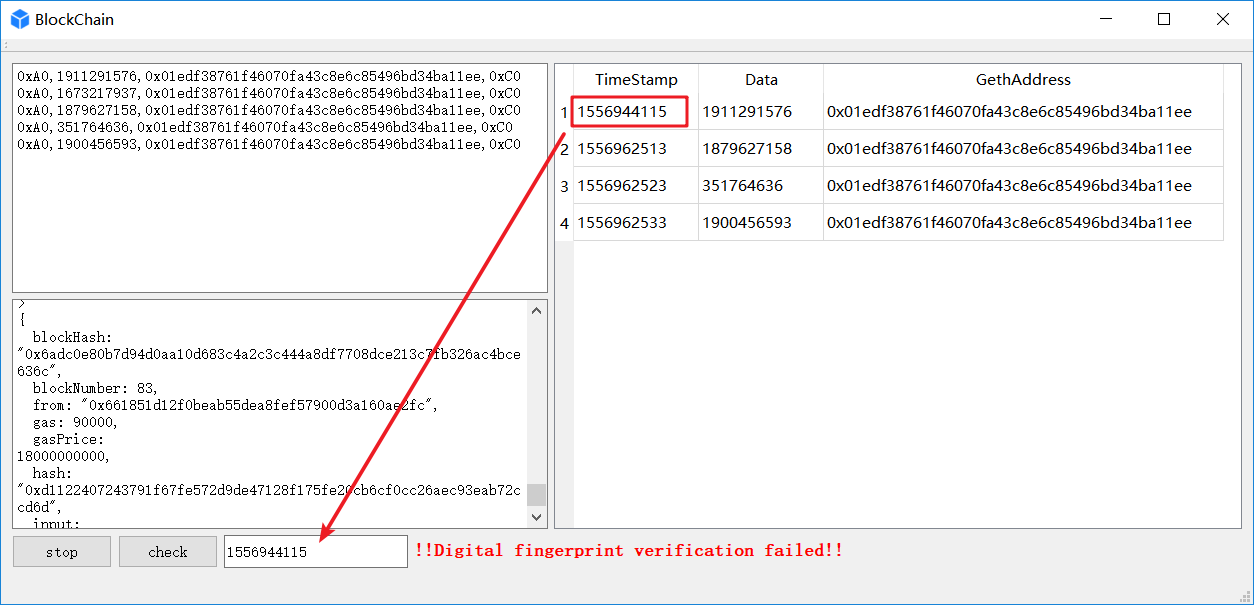Image resolution: width=1254 pixels, height=605 pixels.
Task: Select timestamp cell 1556962513
Action: (x=636, y=149)
